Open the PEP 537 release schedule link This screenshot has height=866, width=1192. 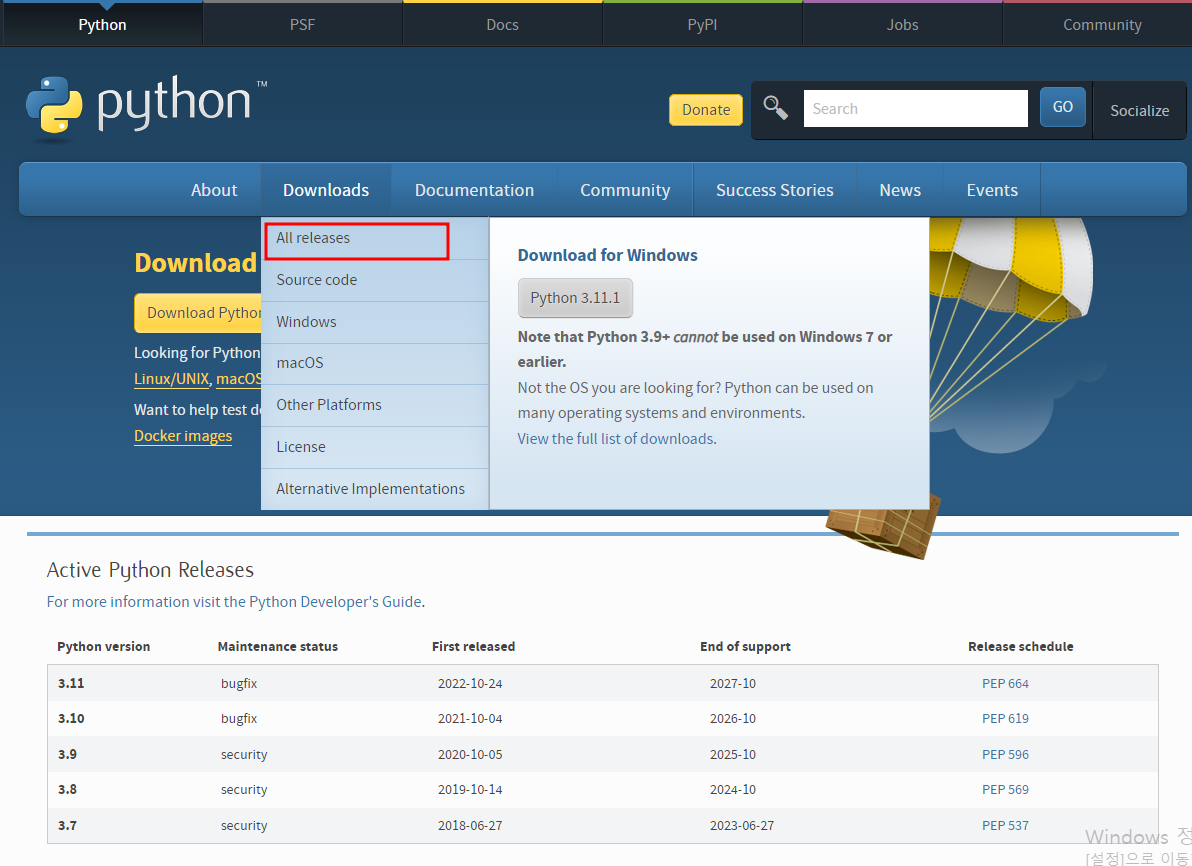coord(1005,825)
